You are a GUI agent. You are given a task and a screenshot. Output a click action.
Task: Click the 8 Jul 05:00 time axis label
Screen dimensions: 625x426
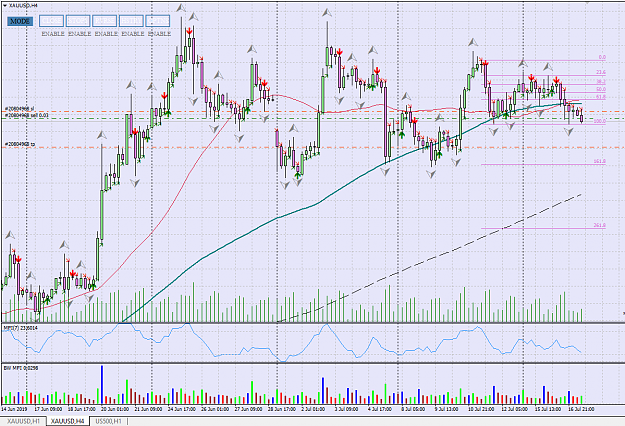click(x=415, y=409)
